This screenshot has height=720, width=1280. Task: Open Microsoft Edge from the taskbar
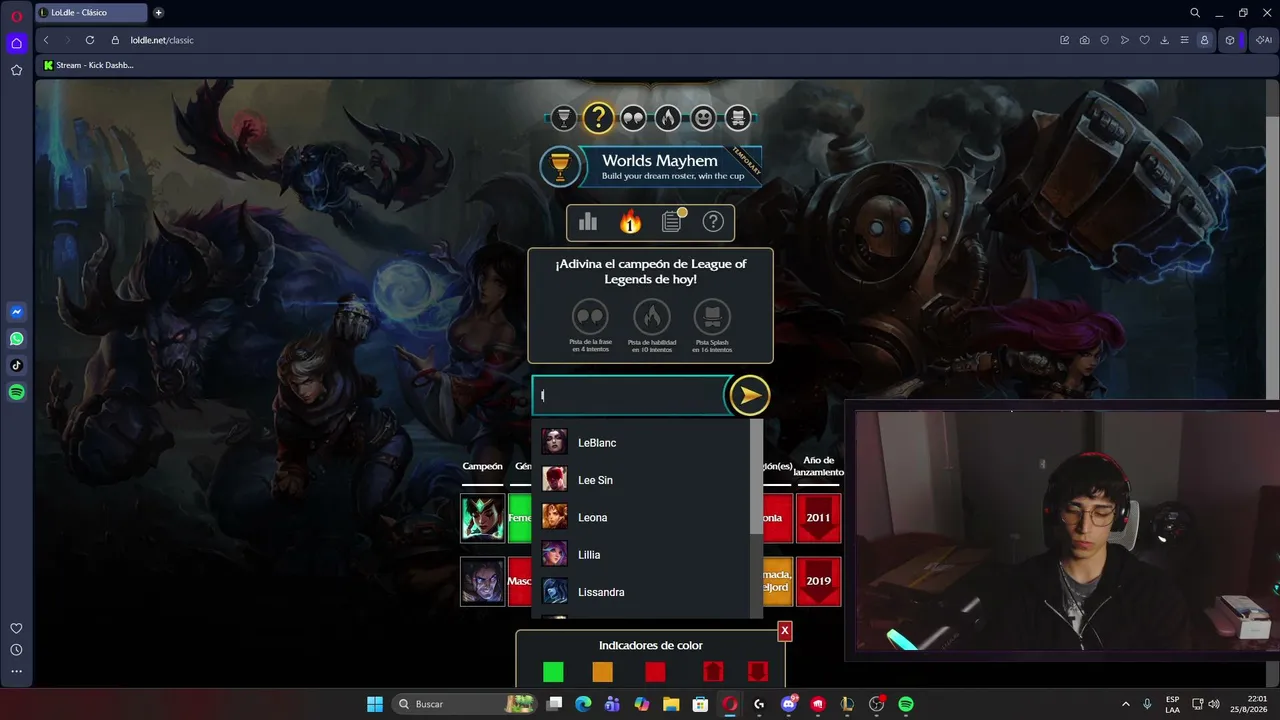[x=583, y=704]
